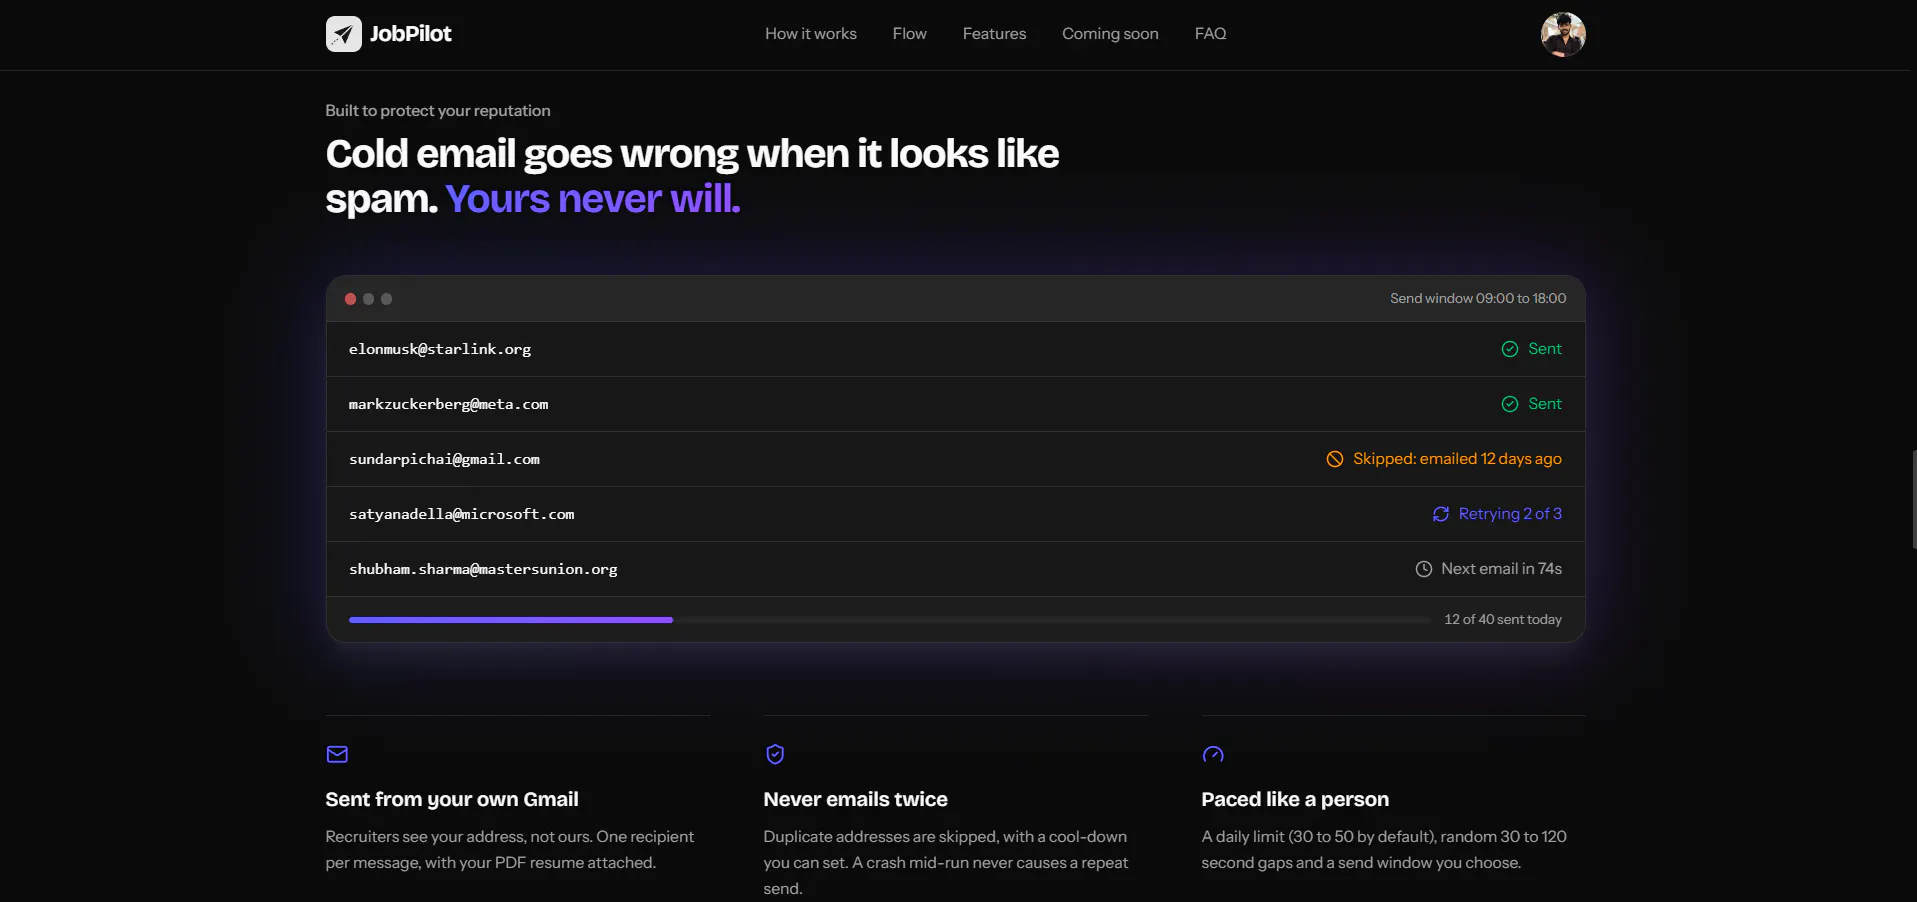The width and height of the screenshot is (1917, 902).
Task: Click the page scrollbar thumb on the right
Action: [1914, 499]
